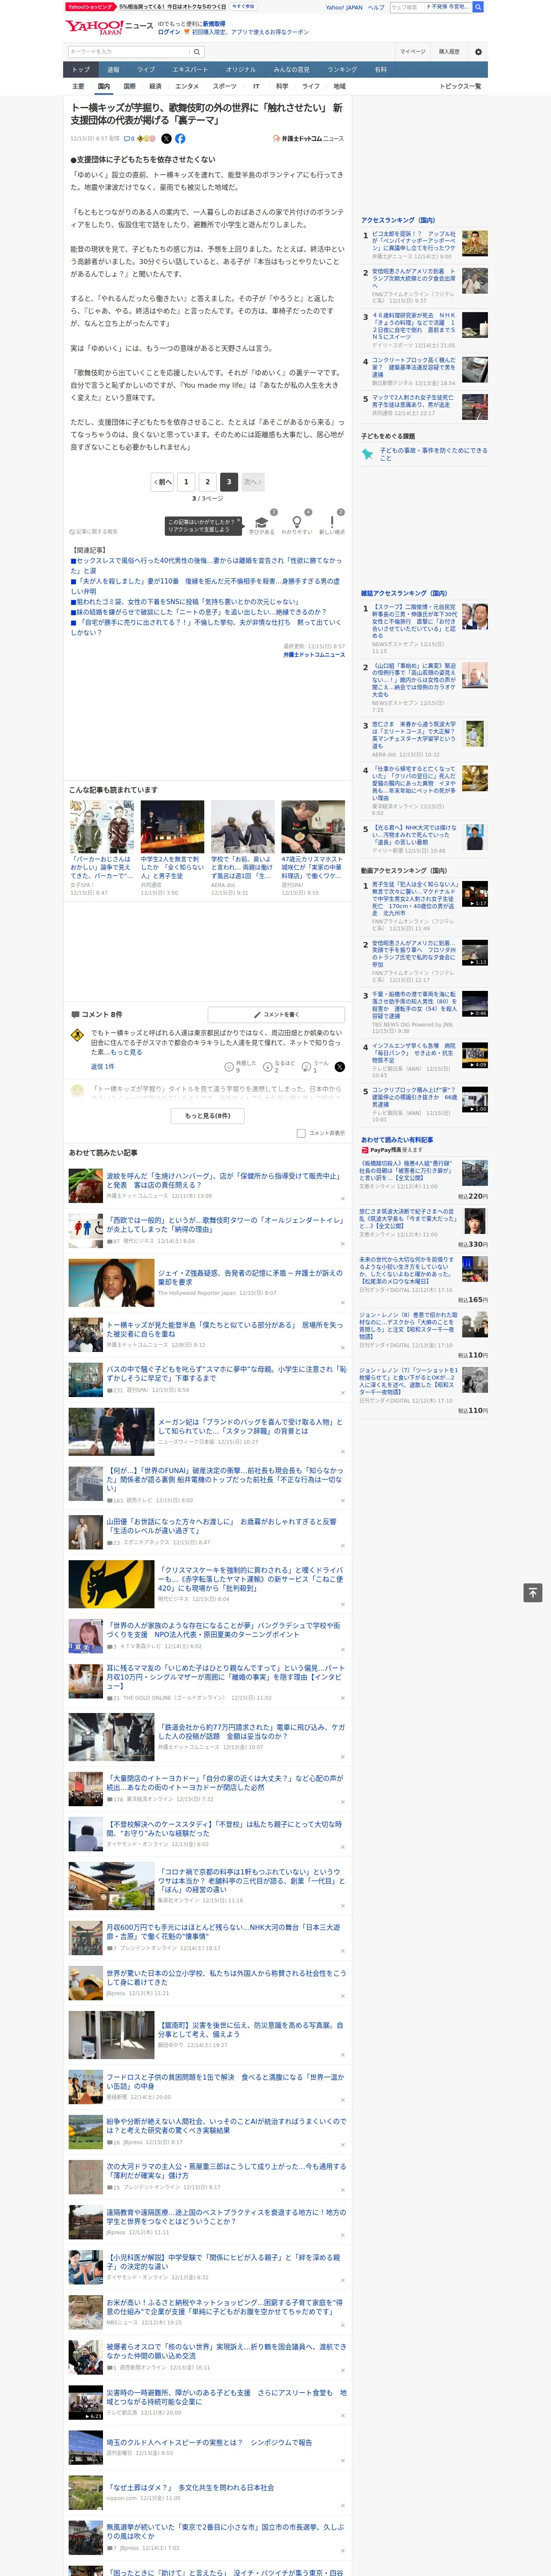551x2576 pixels.
Task: Open thumbnail of 「パーカーおじさん」 article
Action: pos(102,827)
